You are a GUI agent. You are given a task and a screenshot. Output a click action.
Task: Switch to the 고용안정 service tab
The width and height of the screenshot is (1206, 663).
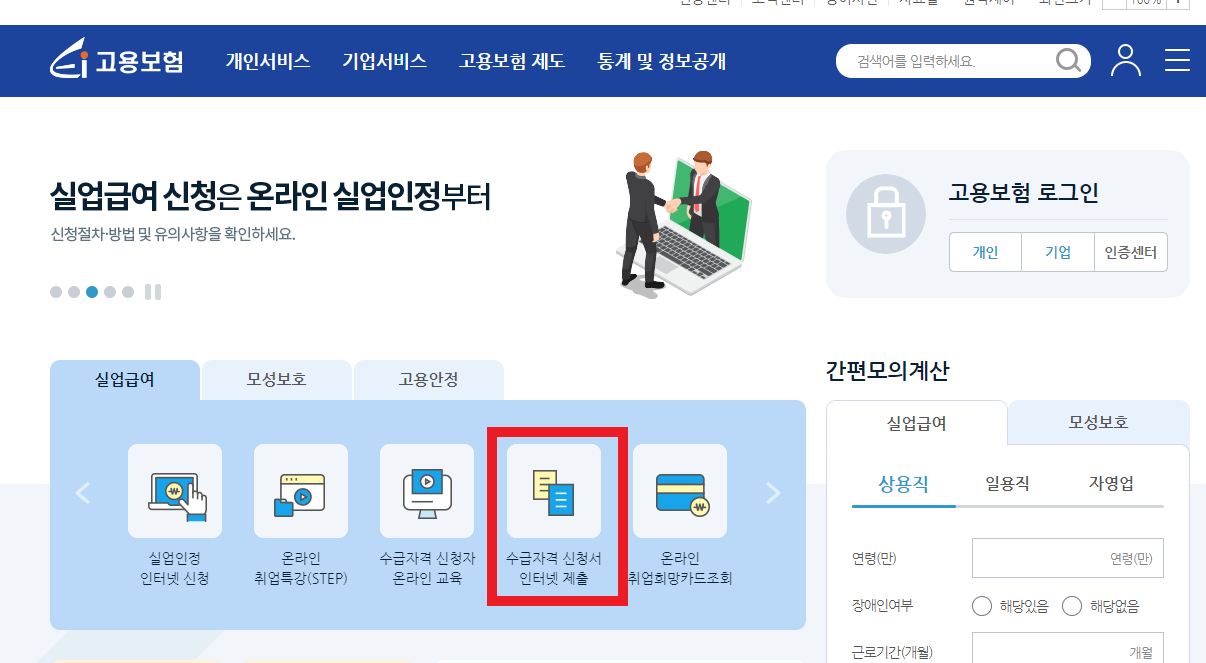click(429, 380)
